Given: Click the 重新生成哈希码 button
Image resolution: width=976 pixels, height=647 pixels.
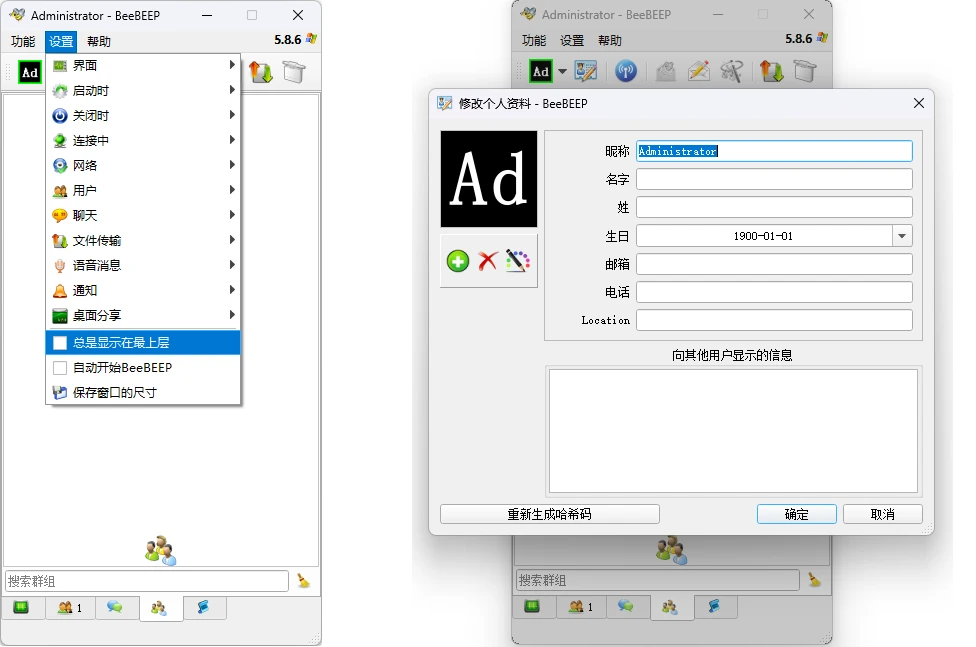Looking at the screenshot, I should [550, 514].
